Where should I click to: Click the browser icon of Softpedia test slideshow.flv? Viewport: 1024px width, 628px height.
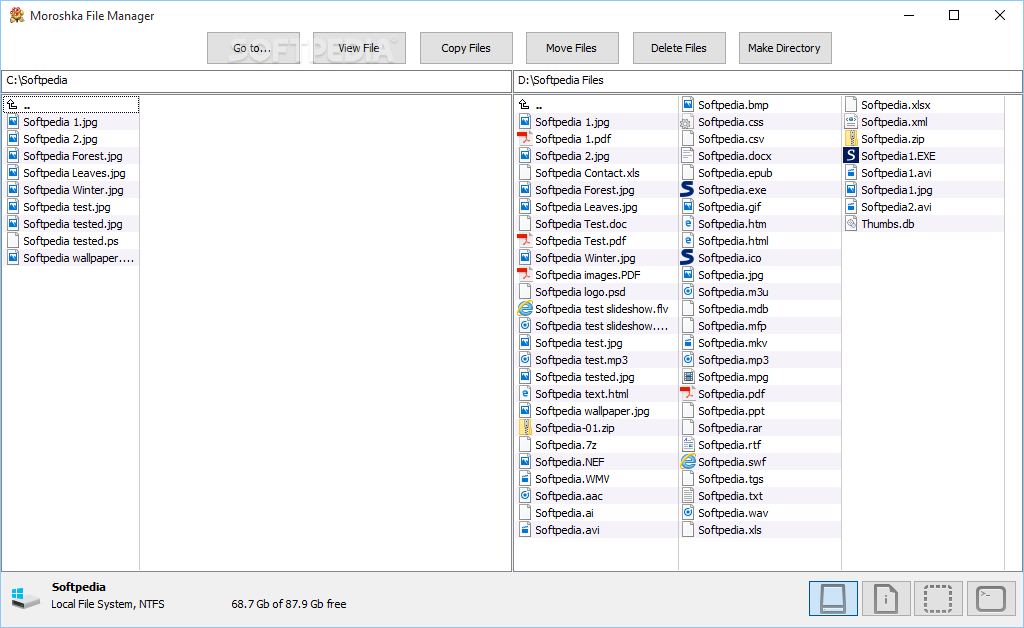[525, 309]
